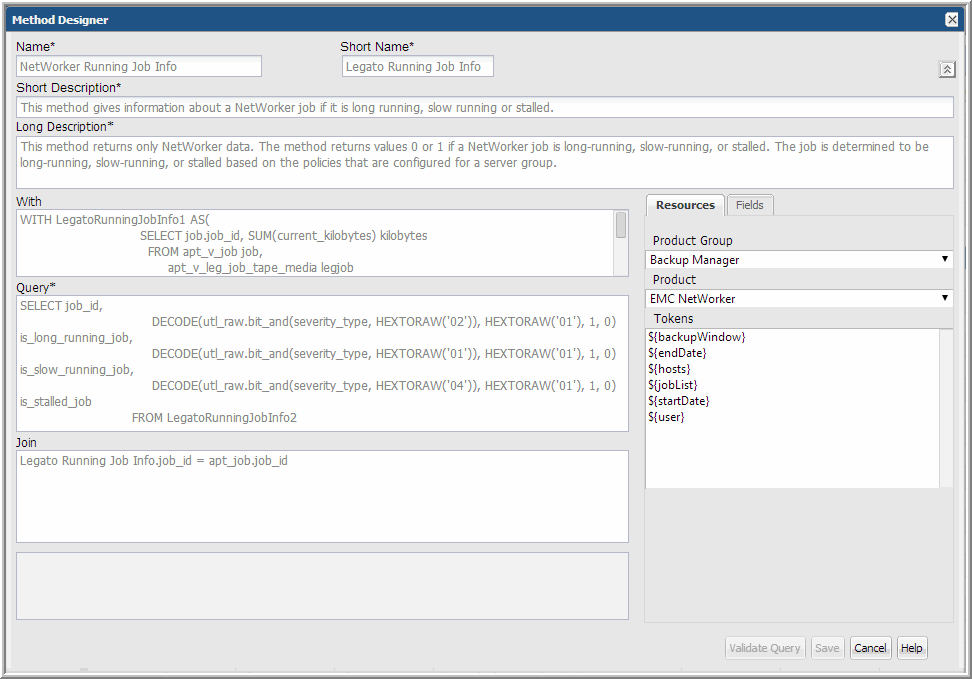Click the ${startDate} token
Viewport: 972px width, 679px height.
click(x=680, y=401)
